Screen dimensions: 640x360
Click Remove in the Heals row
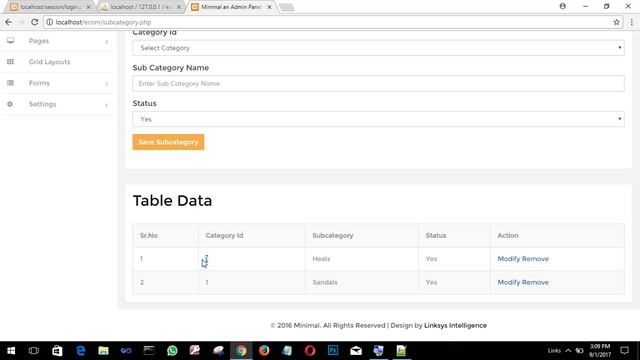point(536,259)
